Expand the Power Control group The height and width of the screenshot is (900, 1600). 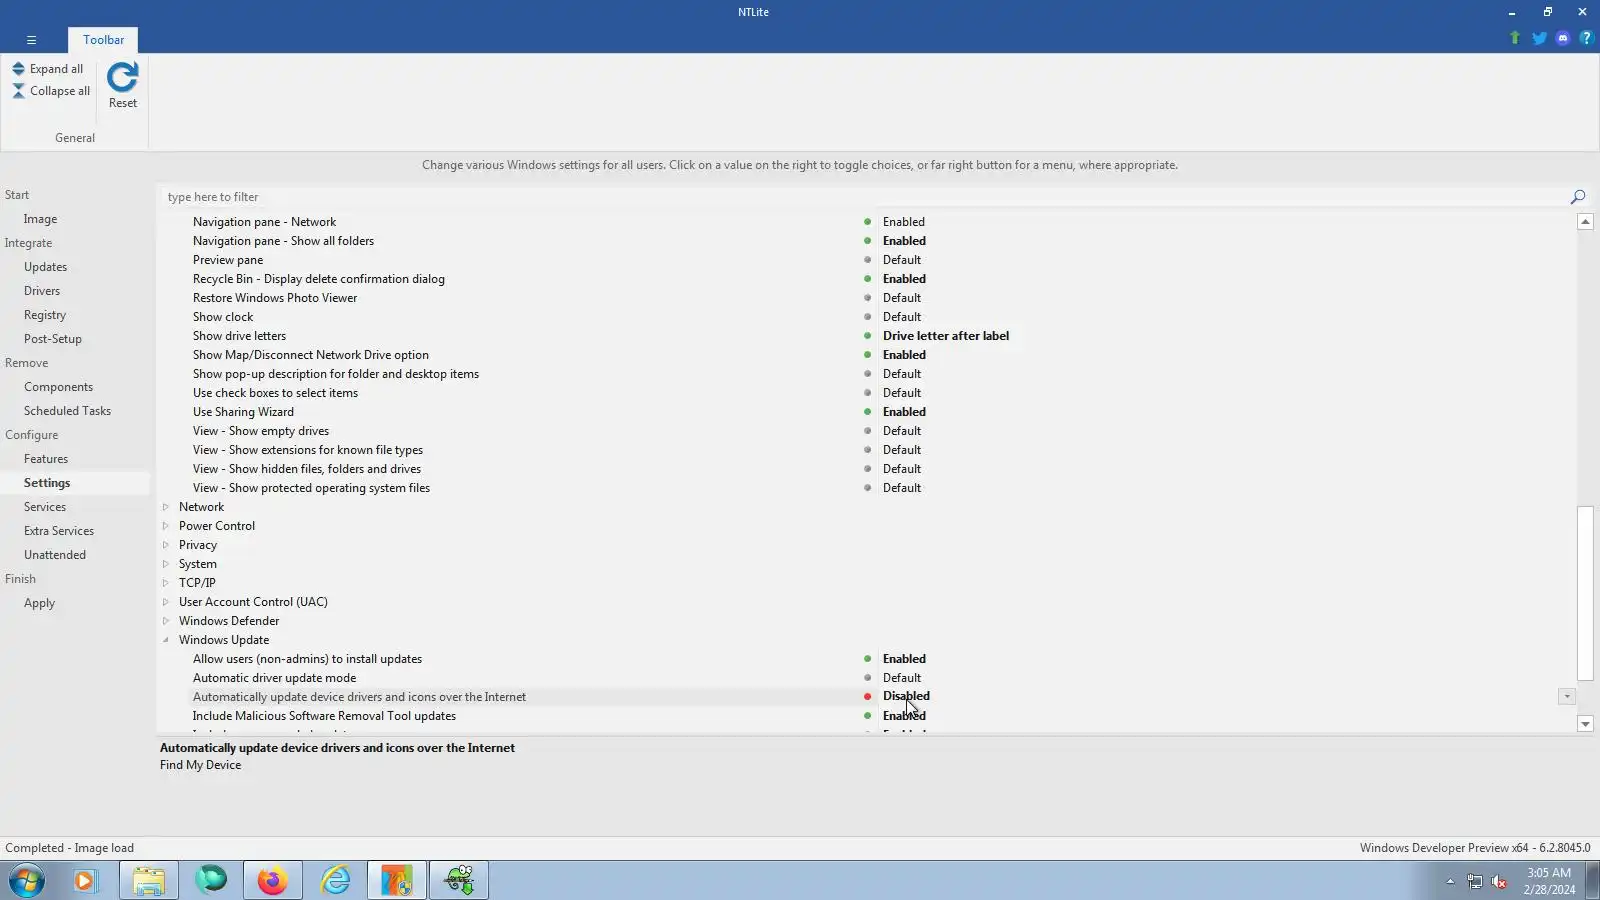pyautogui.click(x=166, y=526)
